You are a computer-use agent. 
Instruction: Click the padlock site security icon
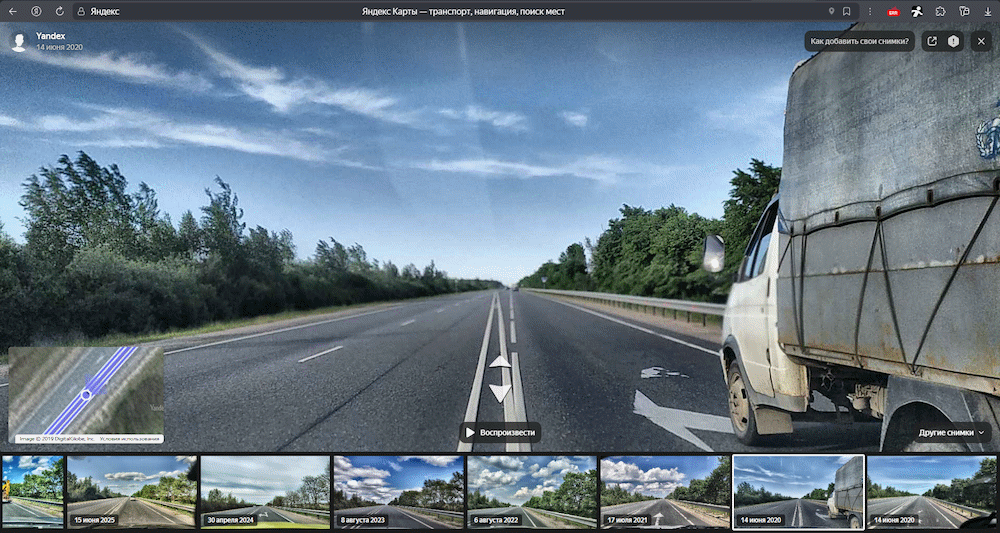pyautogui.click(x=80, y=11)
